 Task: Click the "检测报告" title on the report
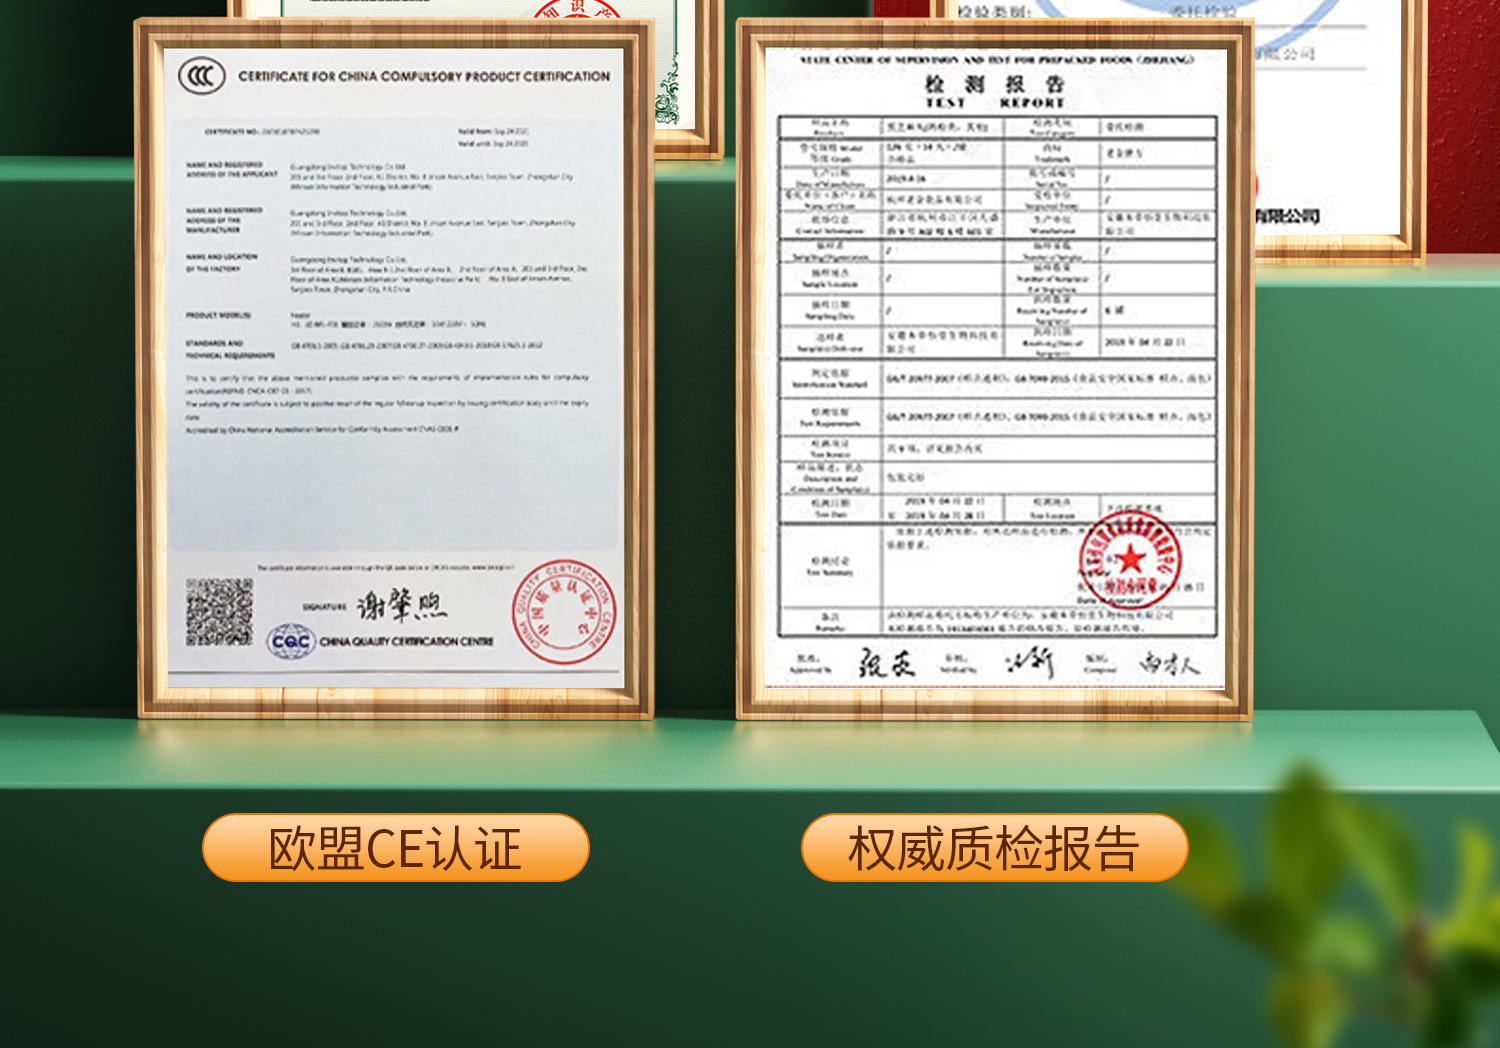click(x=994, y=84)
